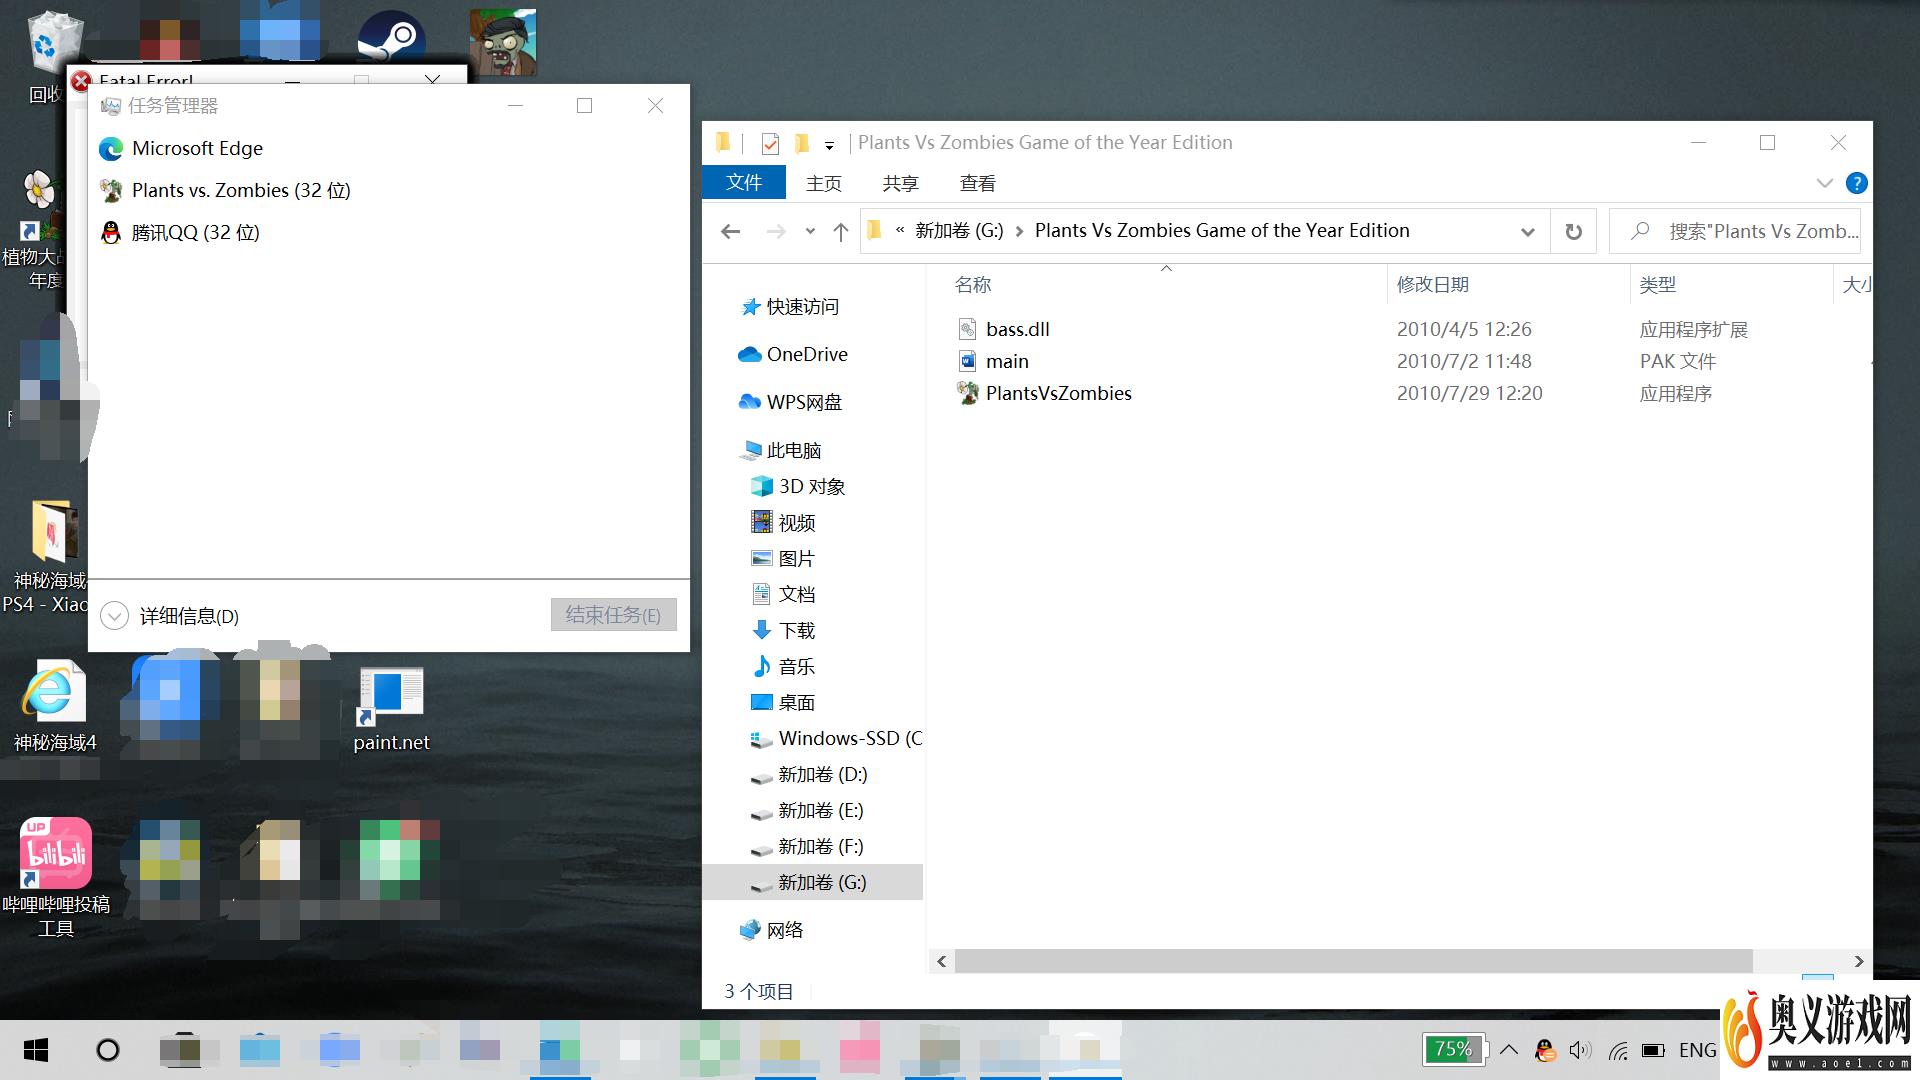Image resolution: width=1920 pixels, height=1080 pixels.
Task: Open volume control in system tray
Action: pyautogui.click(x=1580, y=1050)
